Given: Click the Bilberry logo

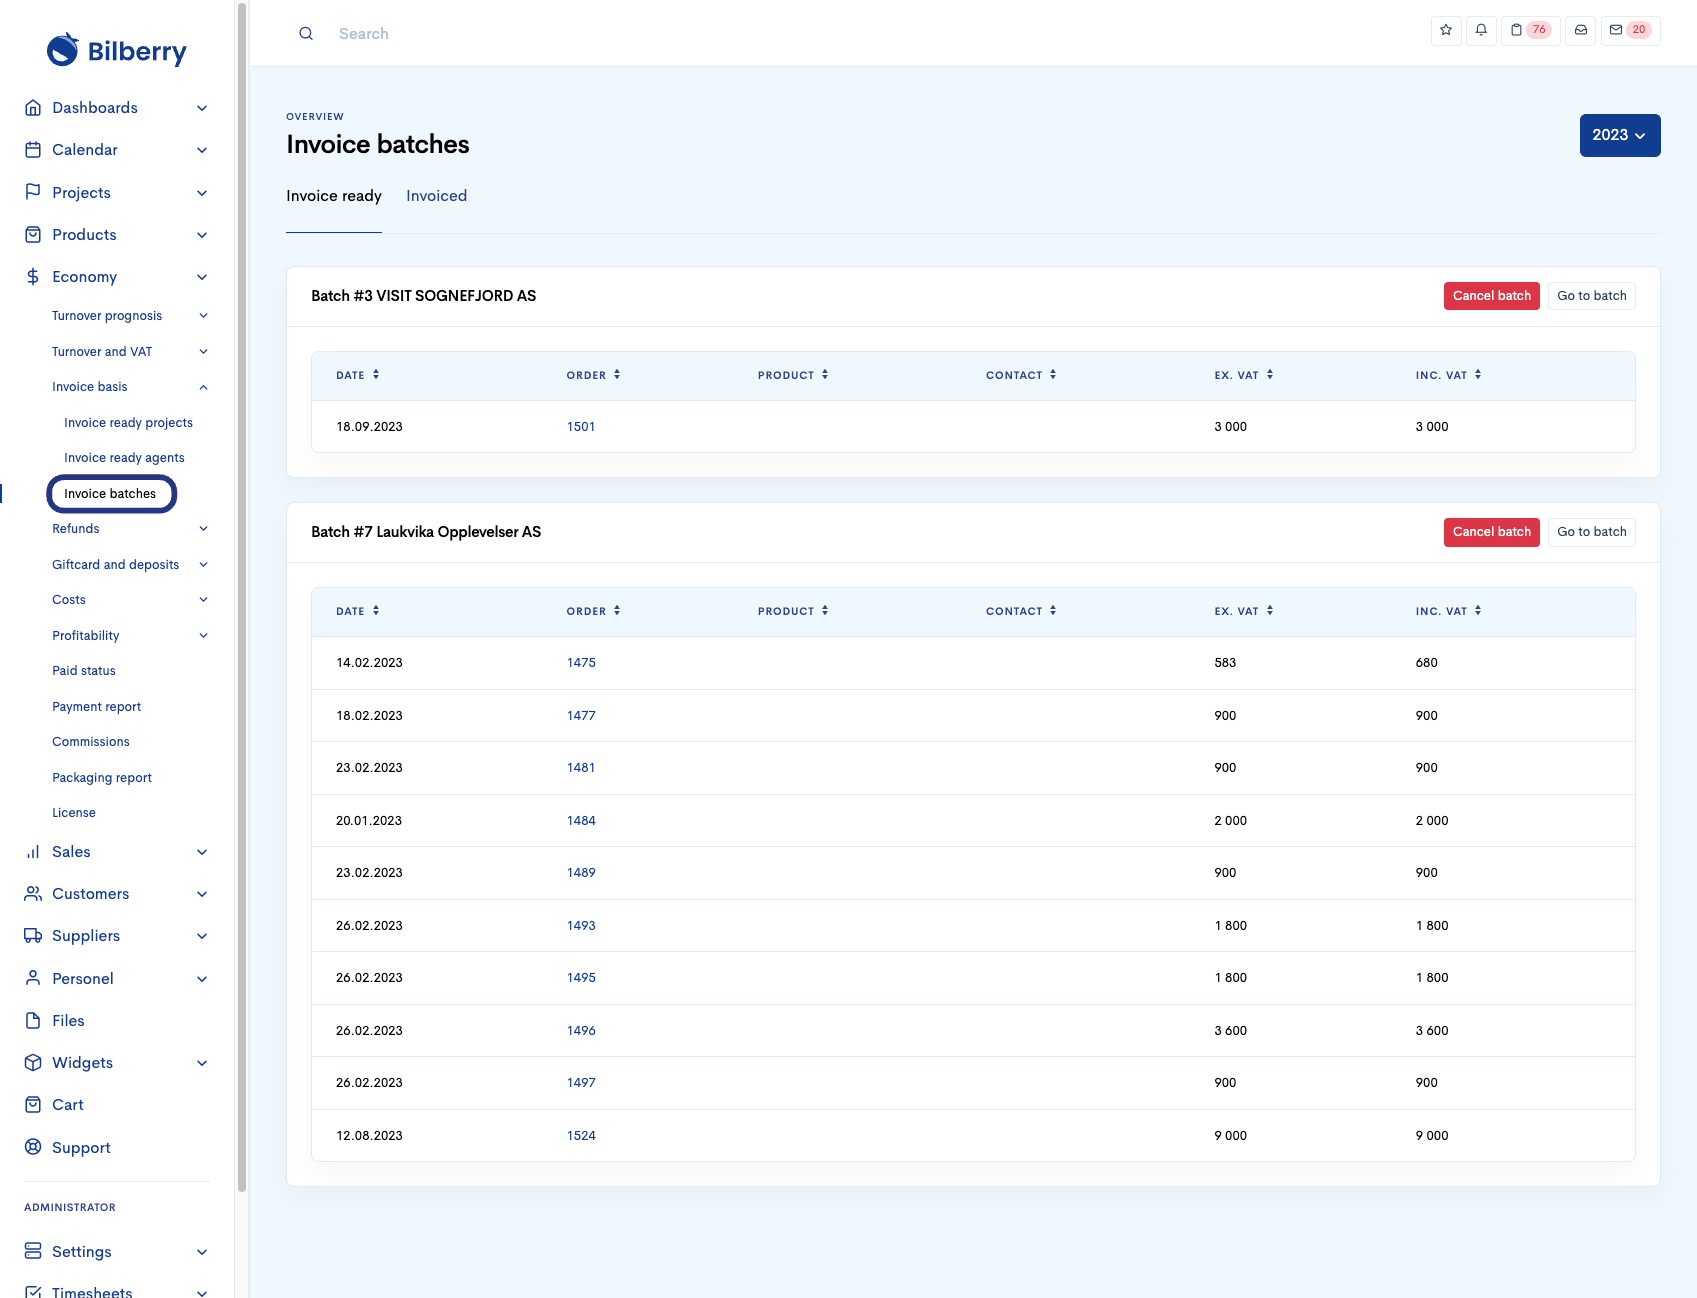Looking at the screenshot, I should (117, 50).
